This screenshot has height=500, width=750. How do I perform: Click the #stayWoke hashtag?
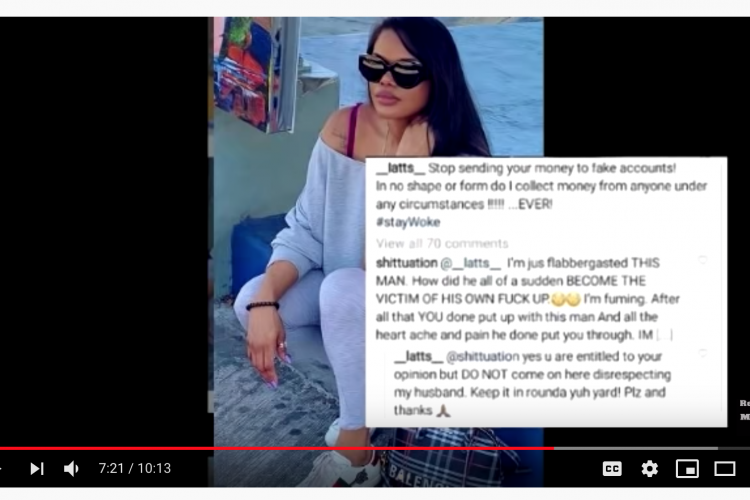tap(408, 222)
